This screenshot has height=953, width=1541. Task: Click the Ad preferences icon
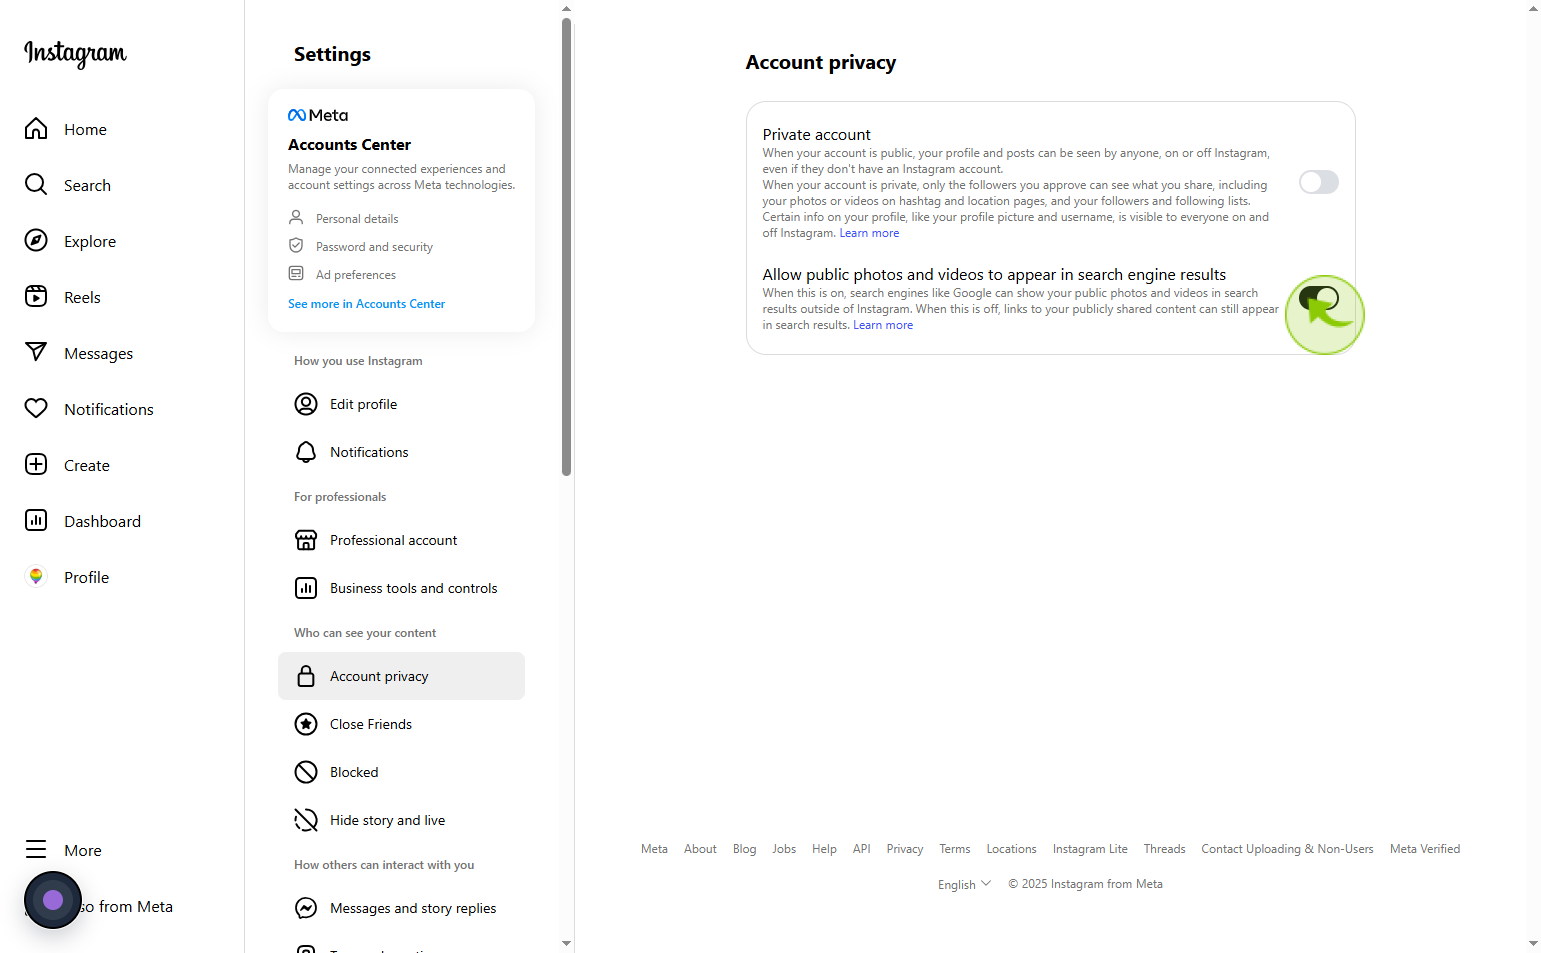tap(296, 273)
